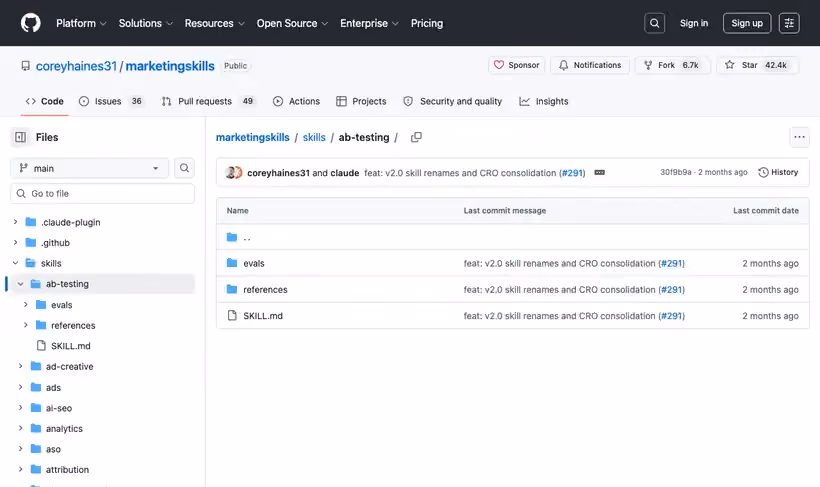Screen dimensions: 820x487
Task: Open the Resources dropdown menu
Action: coord(214,24)
